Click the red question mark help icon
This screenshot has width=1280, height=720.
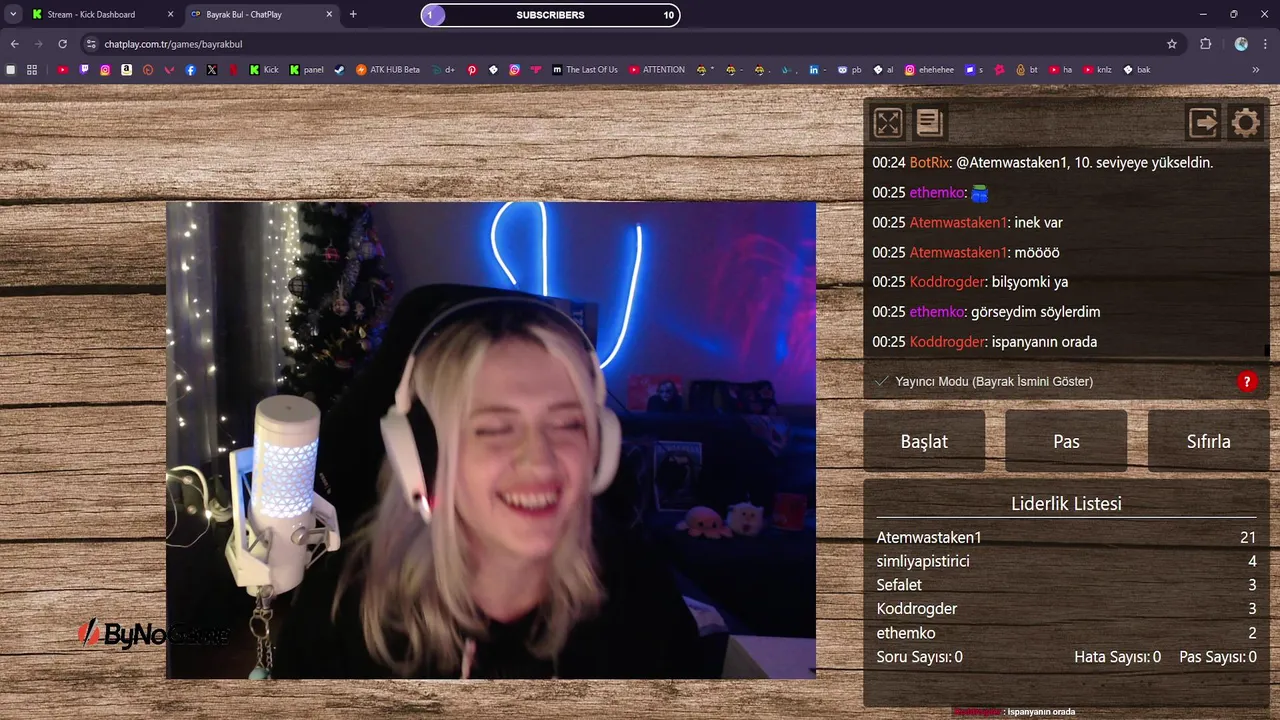pyautogui.click(x=1247, y=381)
